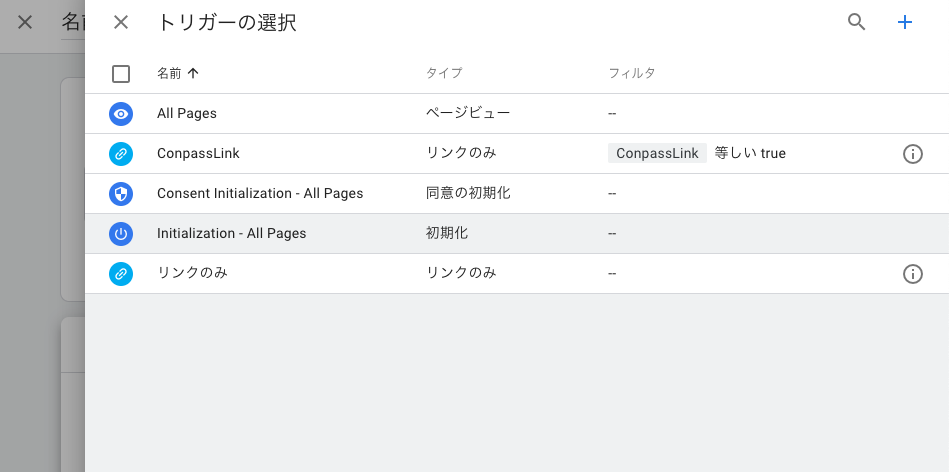Click リンクのみ trigger link icon
949x472 pixels.
point(121,274)
